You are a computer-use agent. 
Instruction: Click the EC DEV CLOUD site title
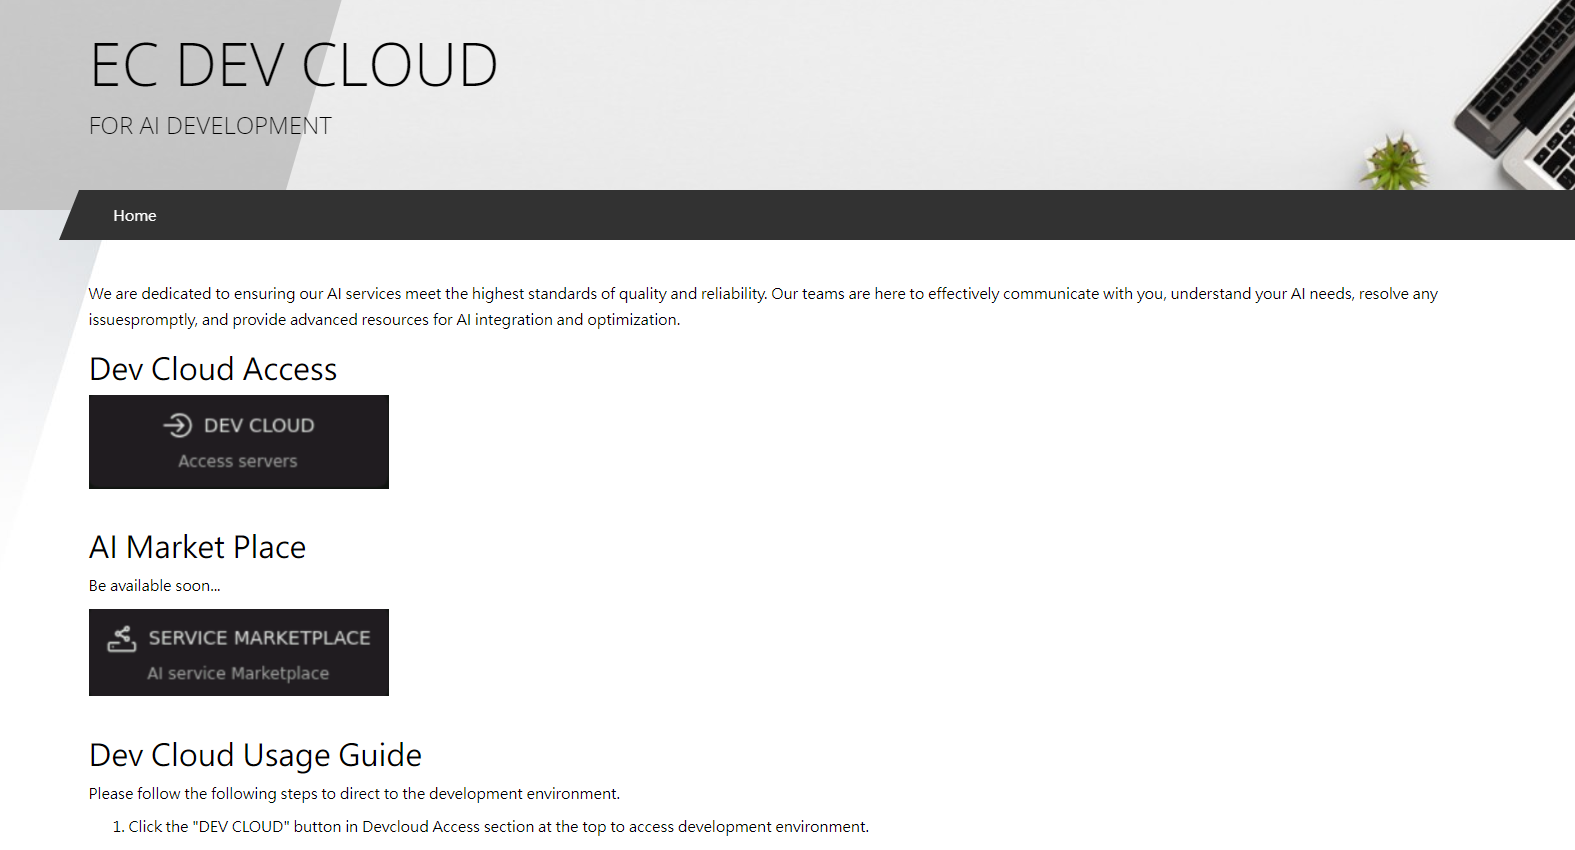(x=293, y=65)
